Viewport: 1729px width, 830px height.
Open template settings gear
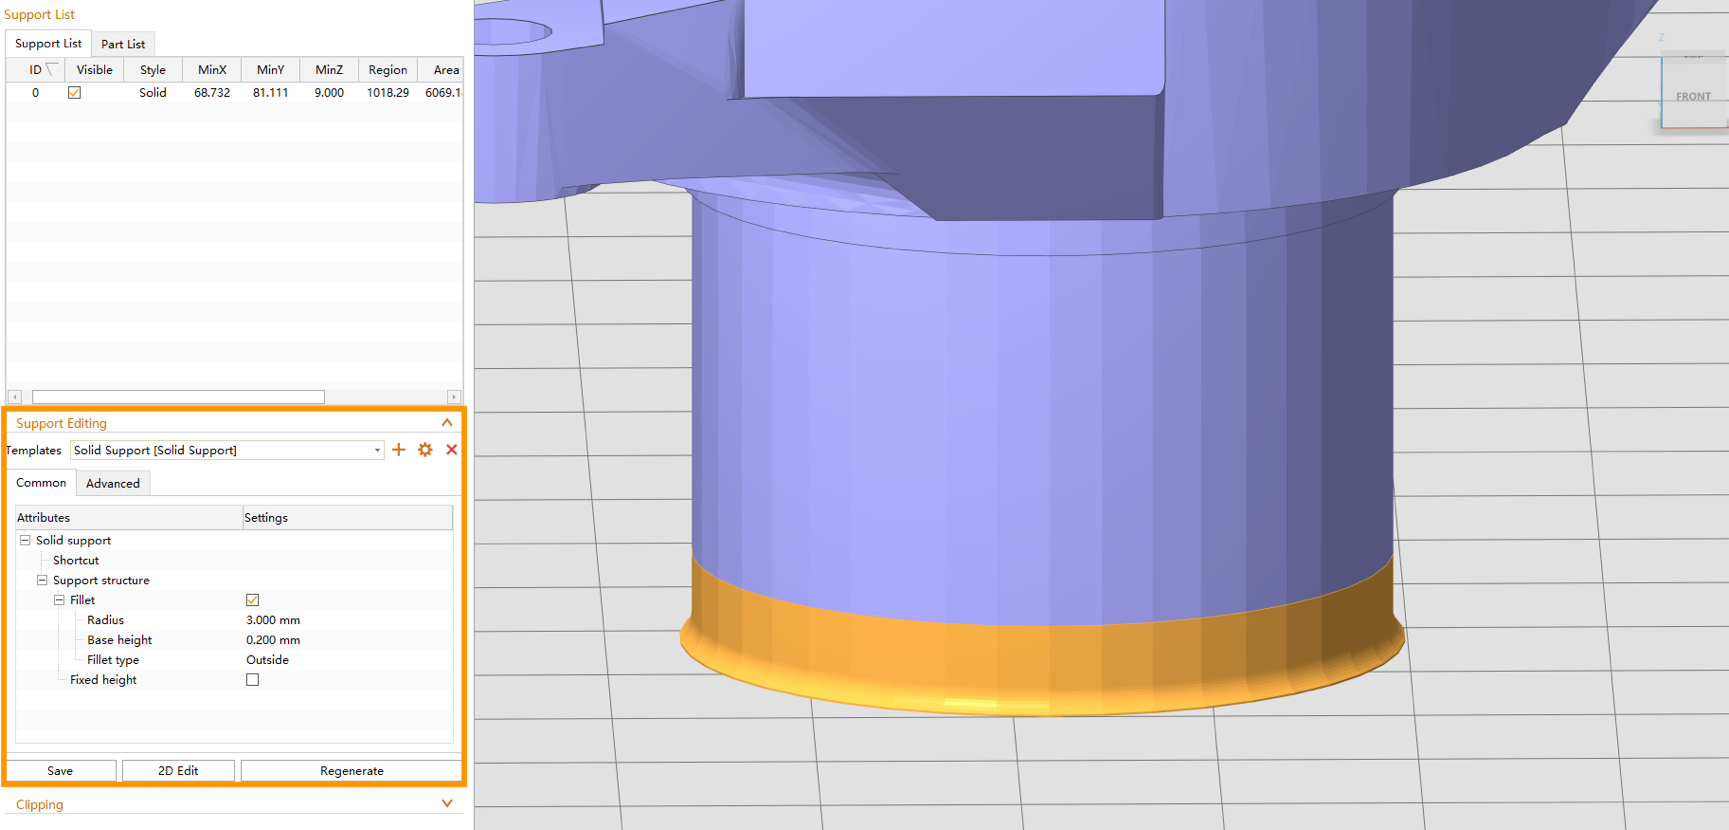[x=425, y=450]
